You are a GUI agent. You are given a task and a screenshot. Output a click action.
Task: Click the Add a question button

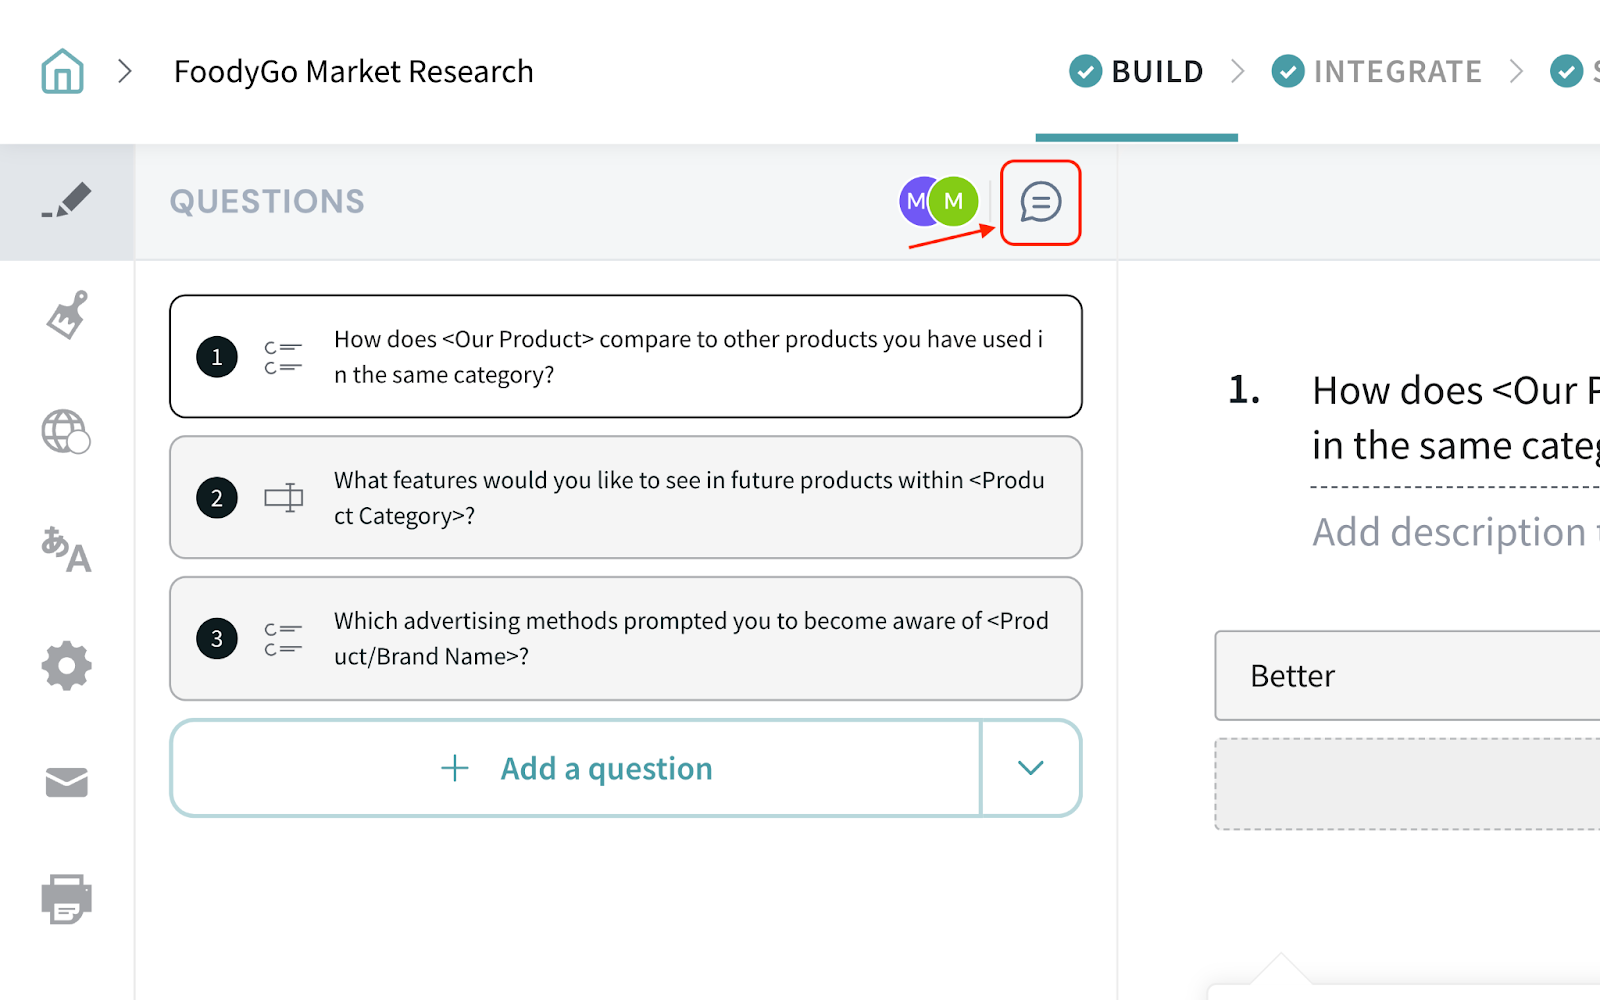coord(576,768)
